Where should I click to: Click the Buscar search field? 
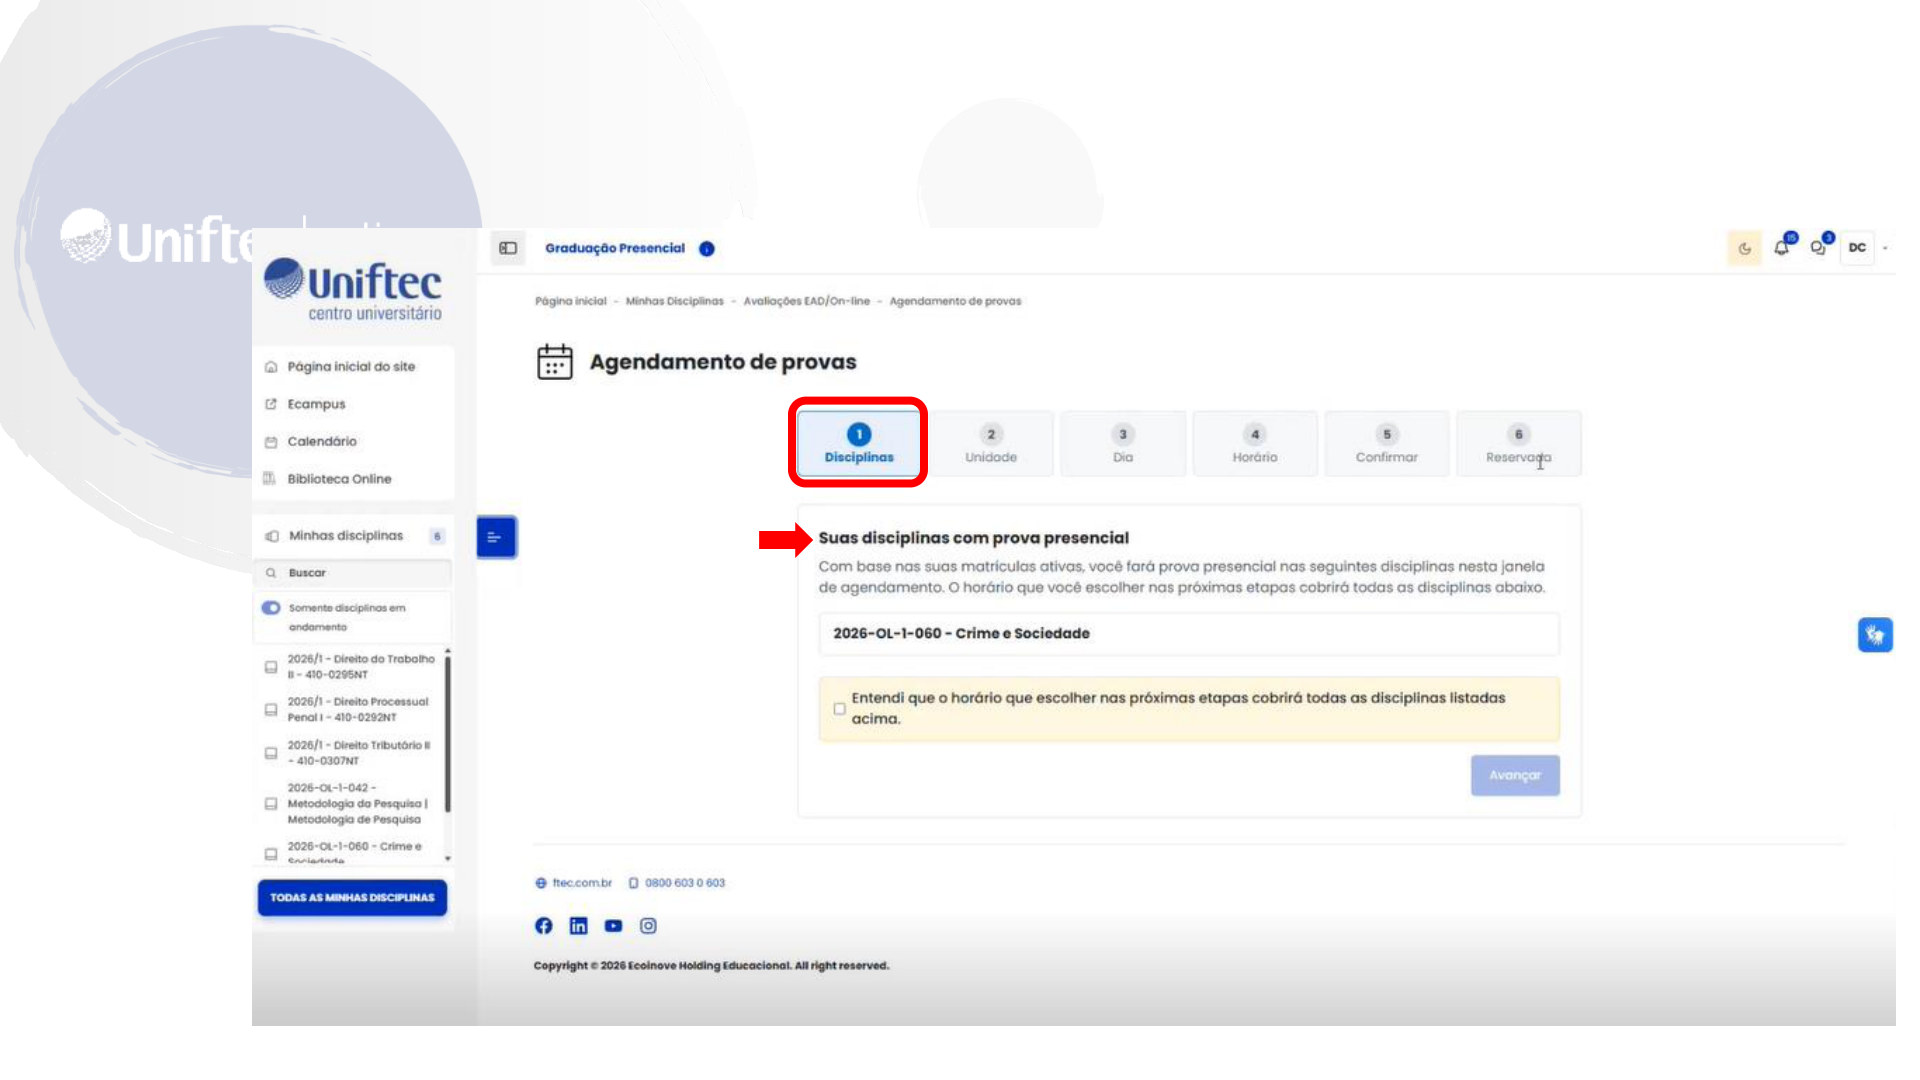(353, 573)
